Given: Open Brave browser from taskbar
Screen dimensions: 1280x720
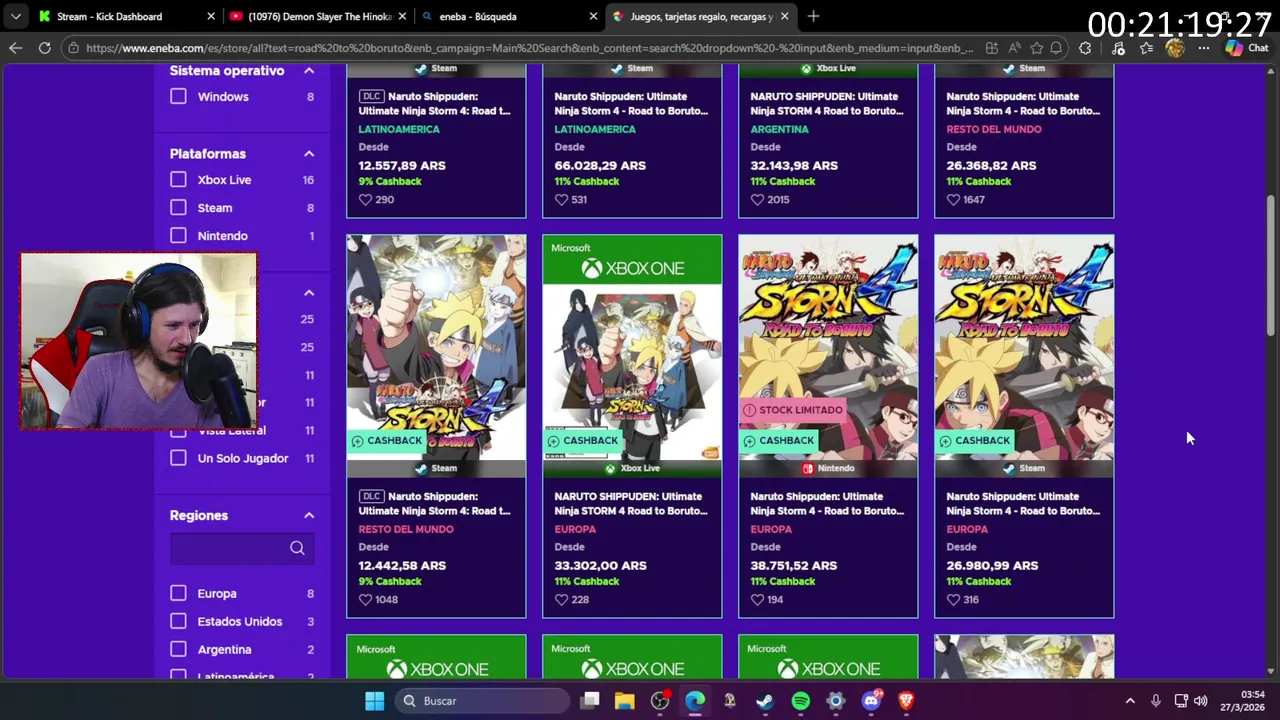Looking at the screenshot, I should (x=905, y=701).
